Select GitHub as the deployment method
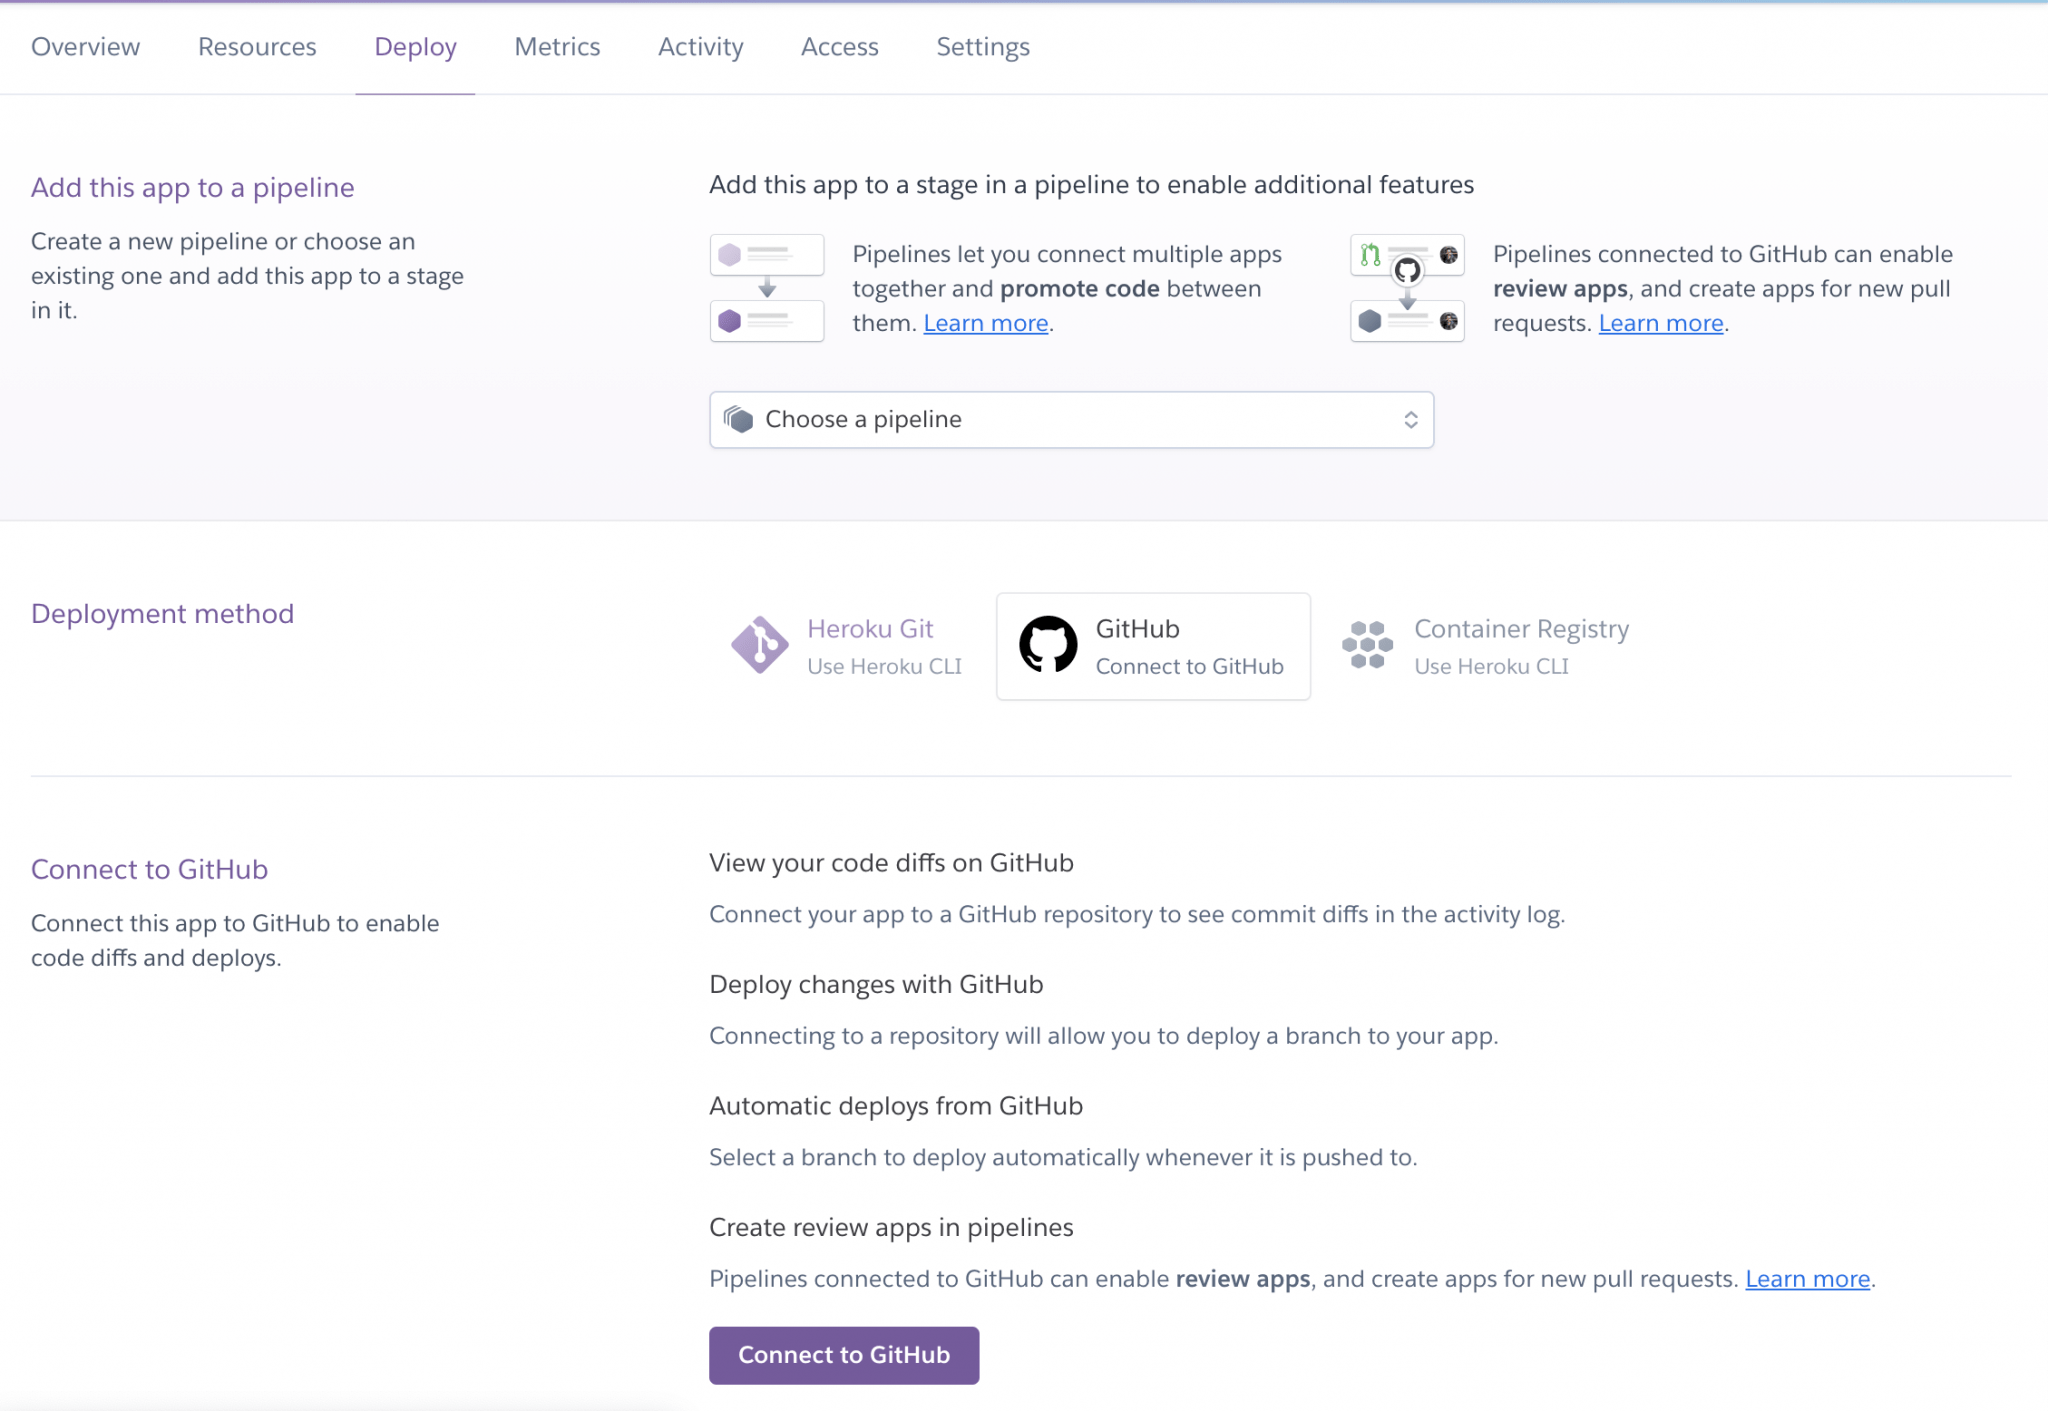This screenshot has height=1411, width=2048. coord(1153,645)
